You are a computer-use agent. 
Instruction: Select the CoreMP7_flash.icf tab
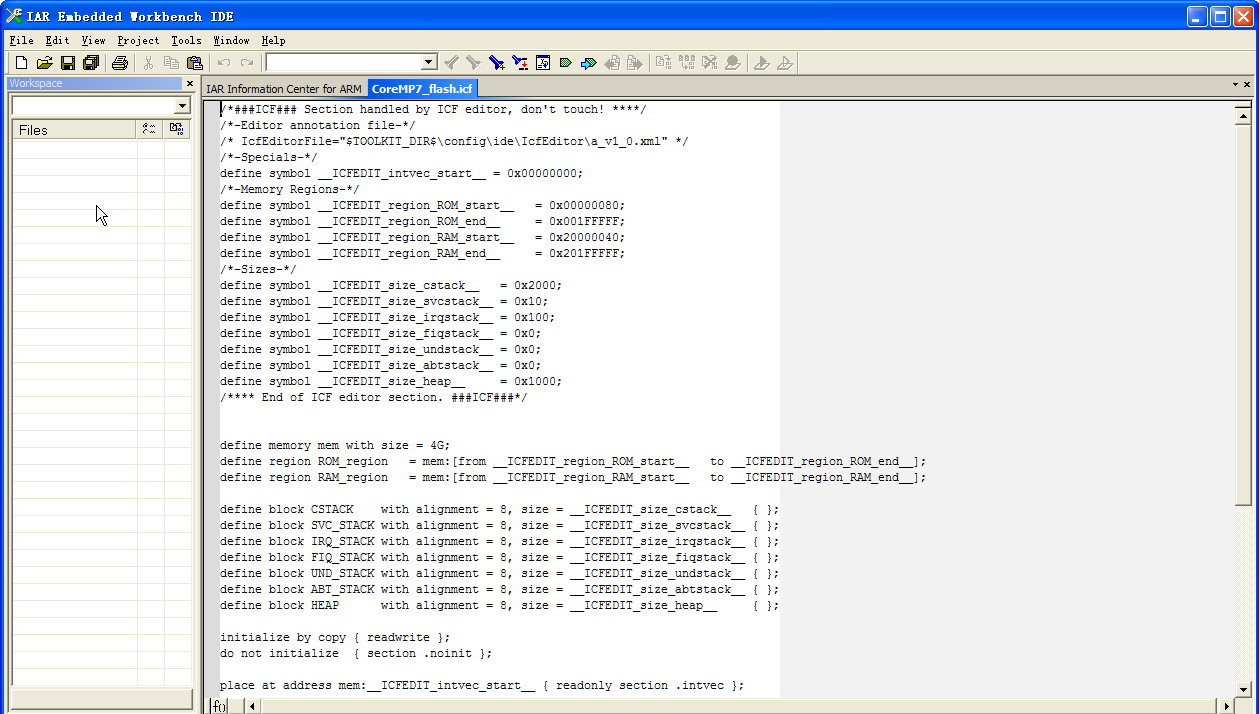point(422,89)
